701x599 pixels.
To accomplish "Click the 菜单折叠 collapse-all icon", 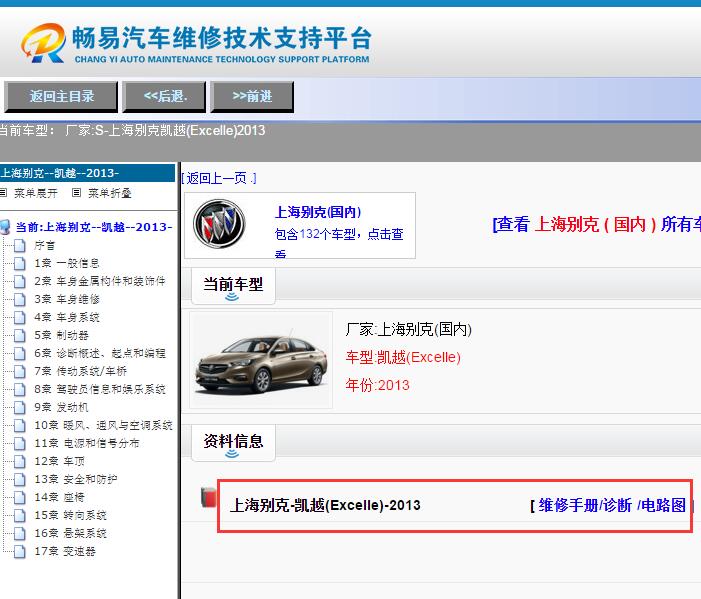I will (76, 193).
